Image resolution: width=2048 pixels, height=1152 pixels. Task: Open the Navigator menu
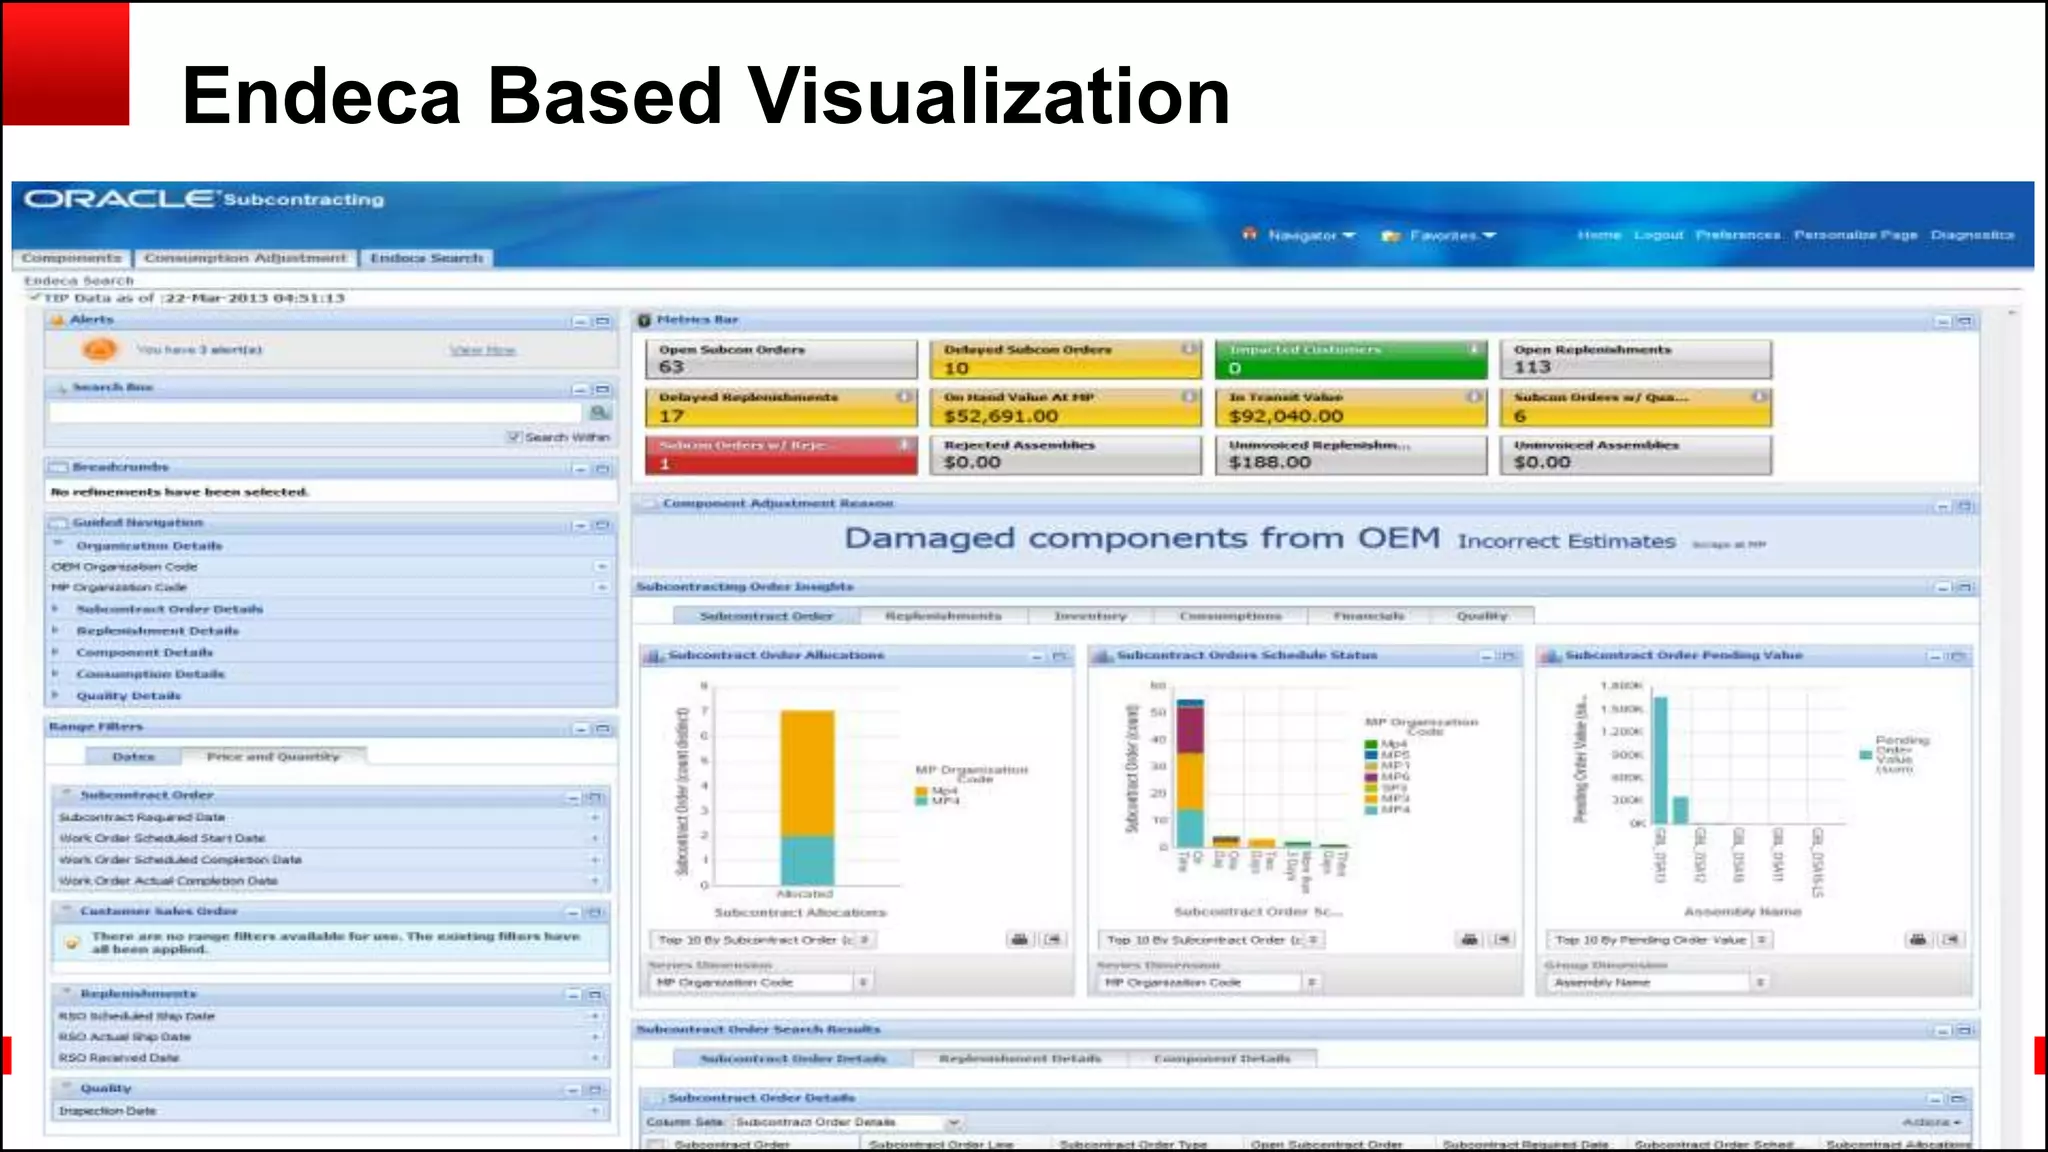click(1311, 235)
